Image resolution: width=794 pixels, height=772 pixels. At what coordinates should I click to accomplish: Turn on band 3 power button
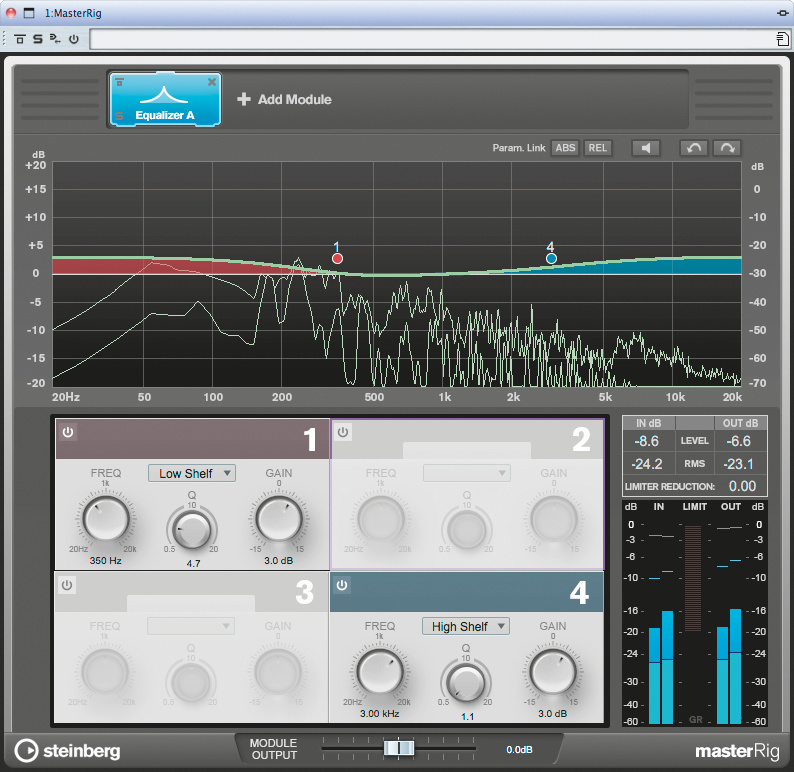pyautogui.click(x=68, y=586)
